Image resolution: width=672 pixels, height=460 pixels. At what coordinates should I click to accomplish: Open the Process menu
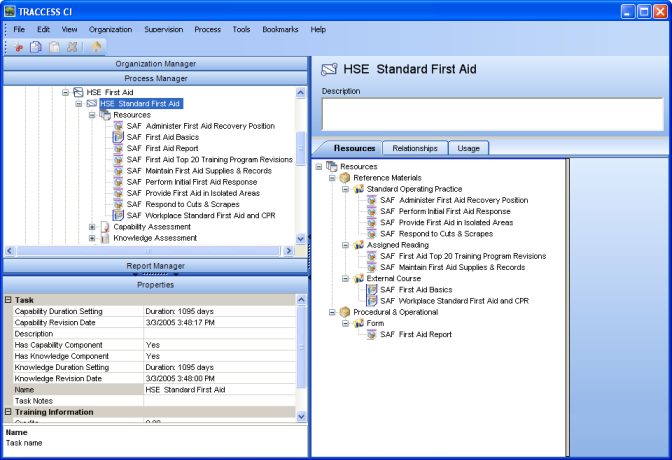pos(207,30)
